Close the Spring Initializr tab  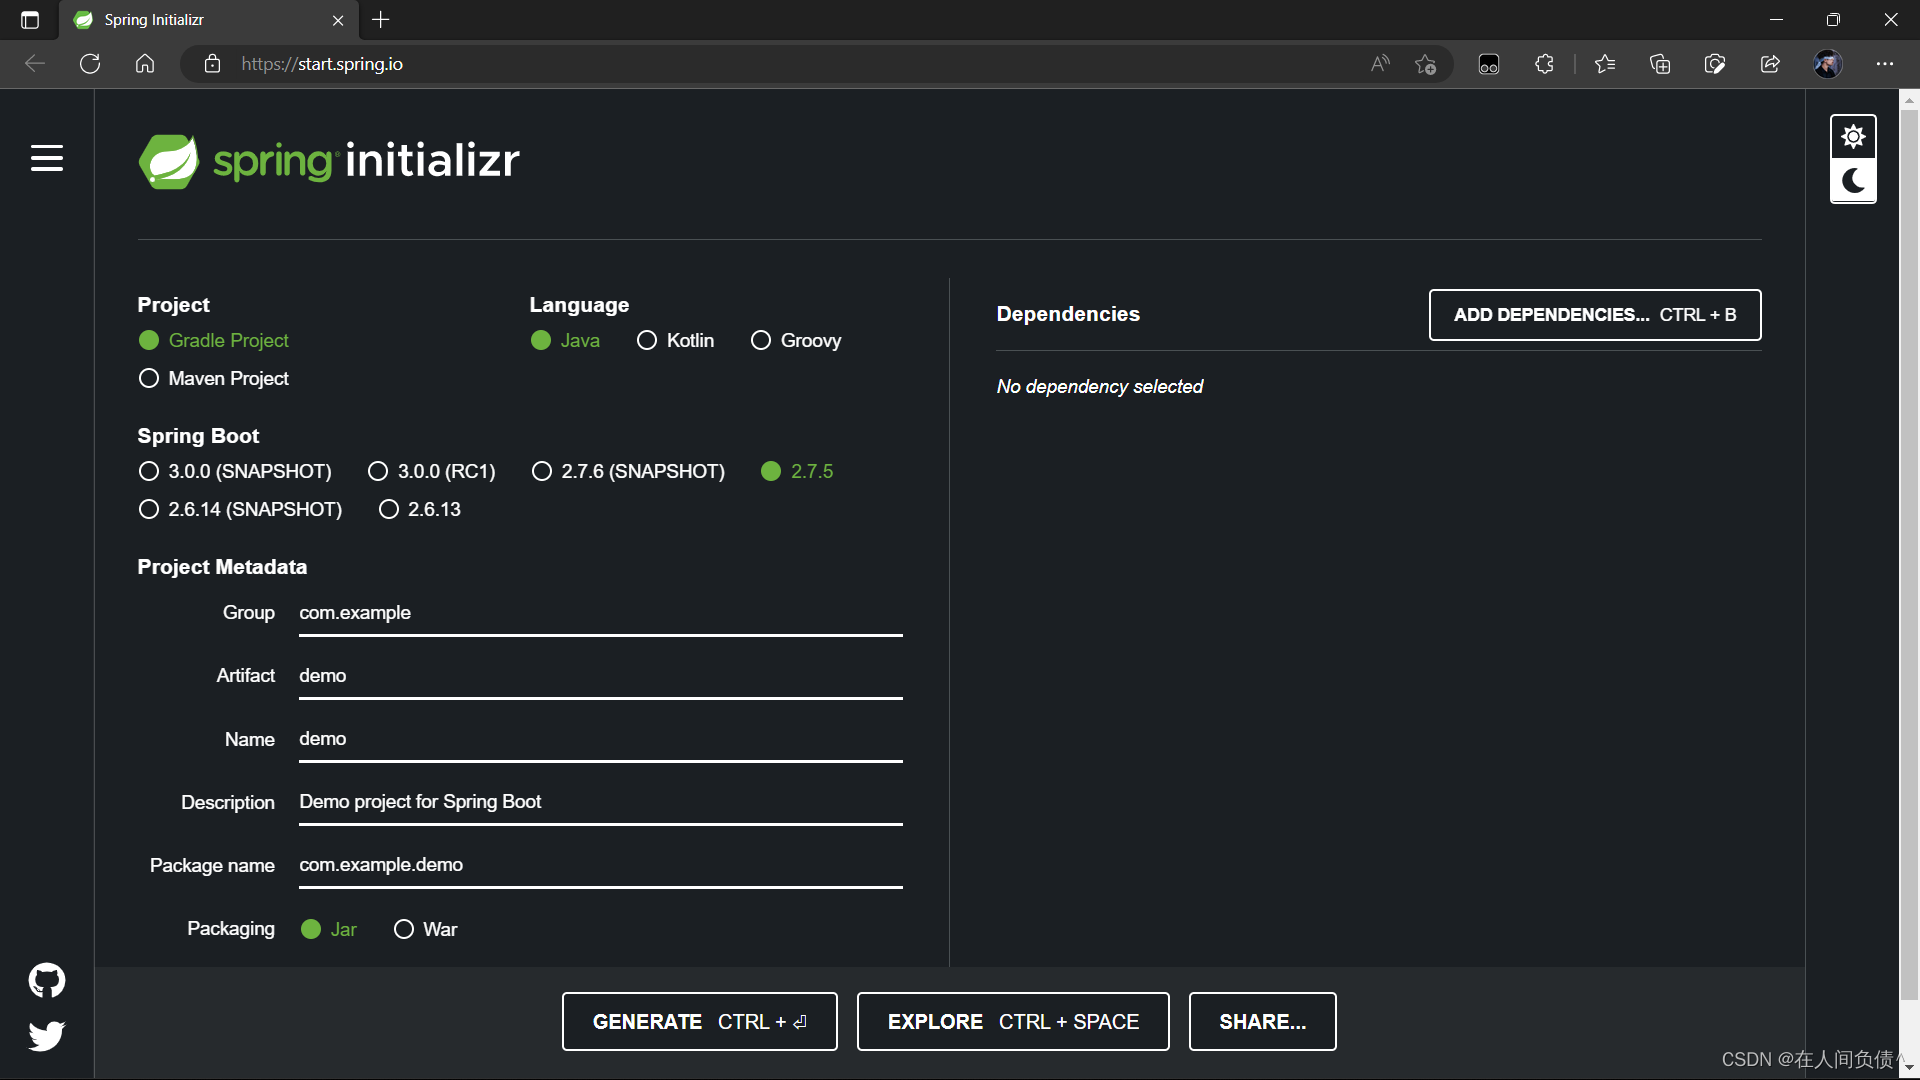(338, 20)
